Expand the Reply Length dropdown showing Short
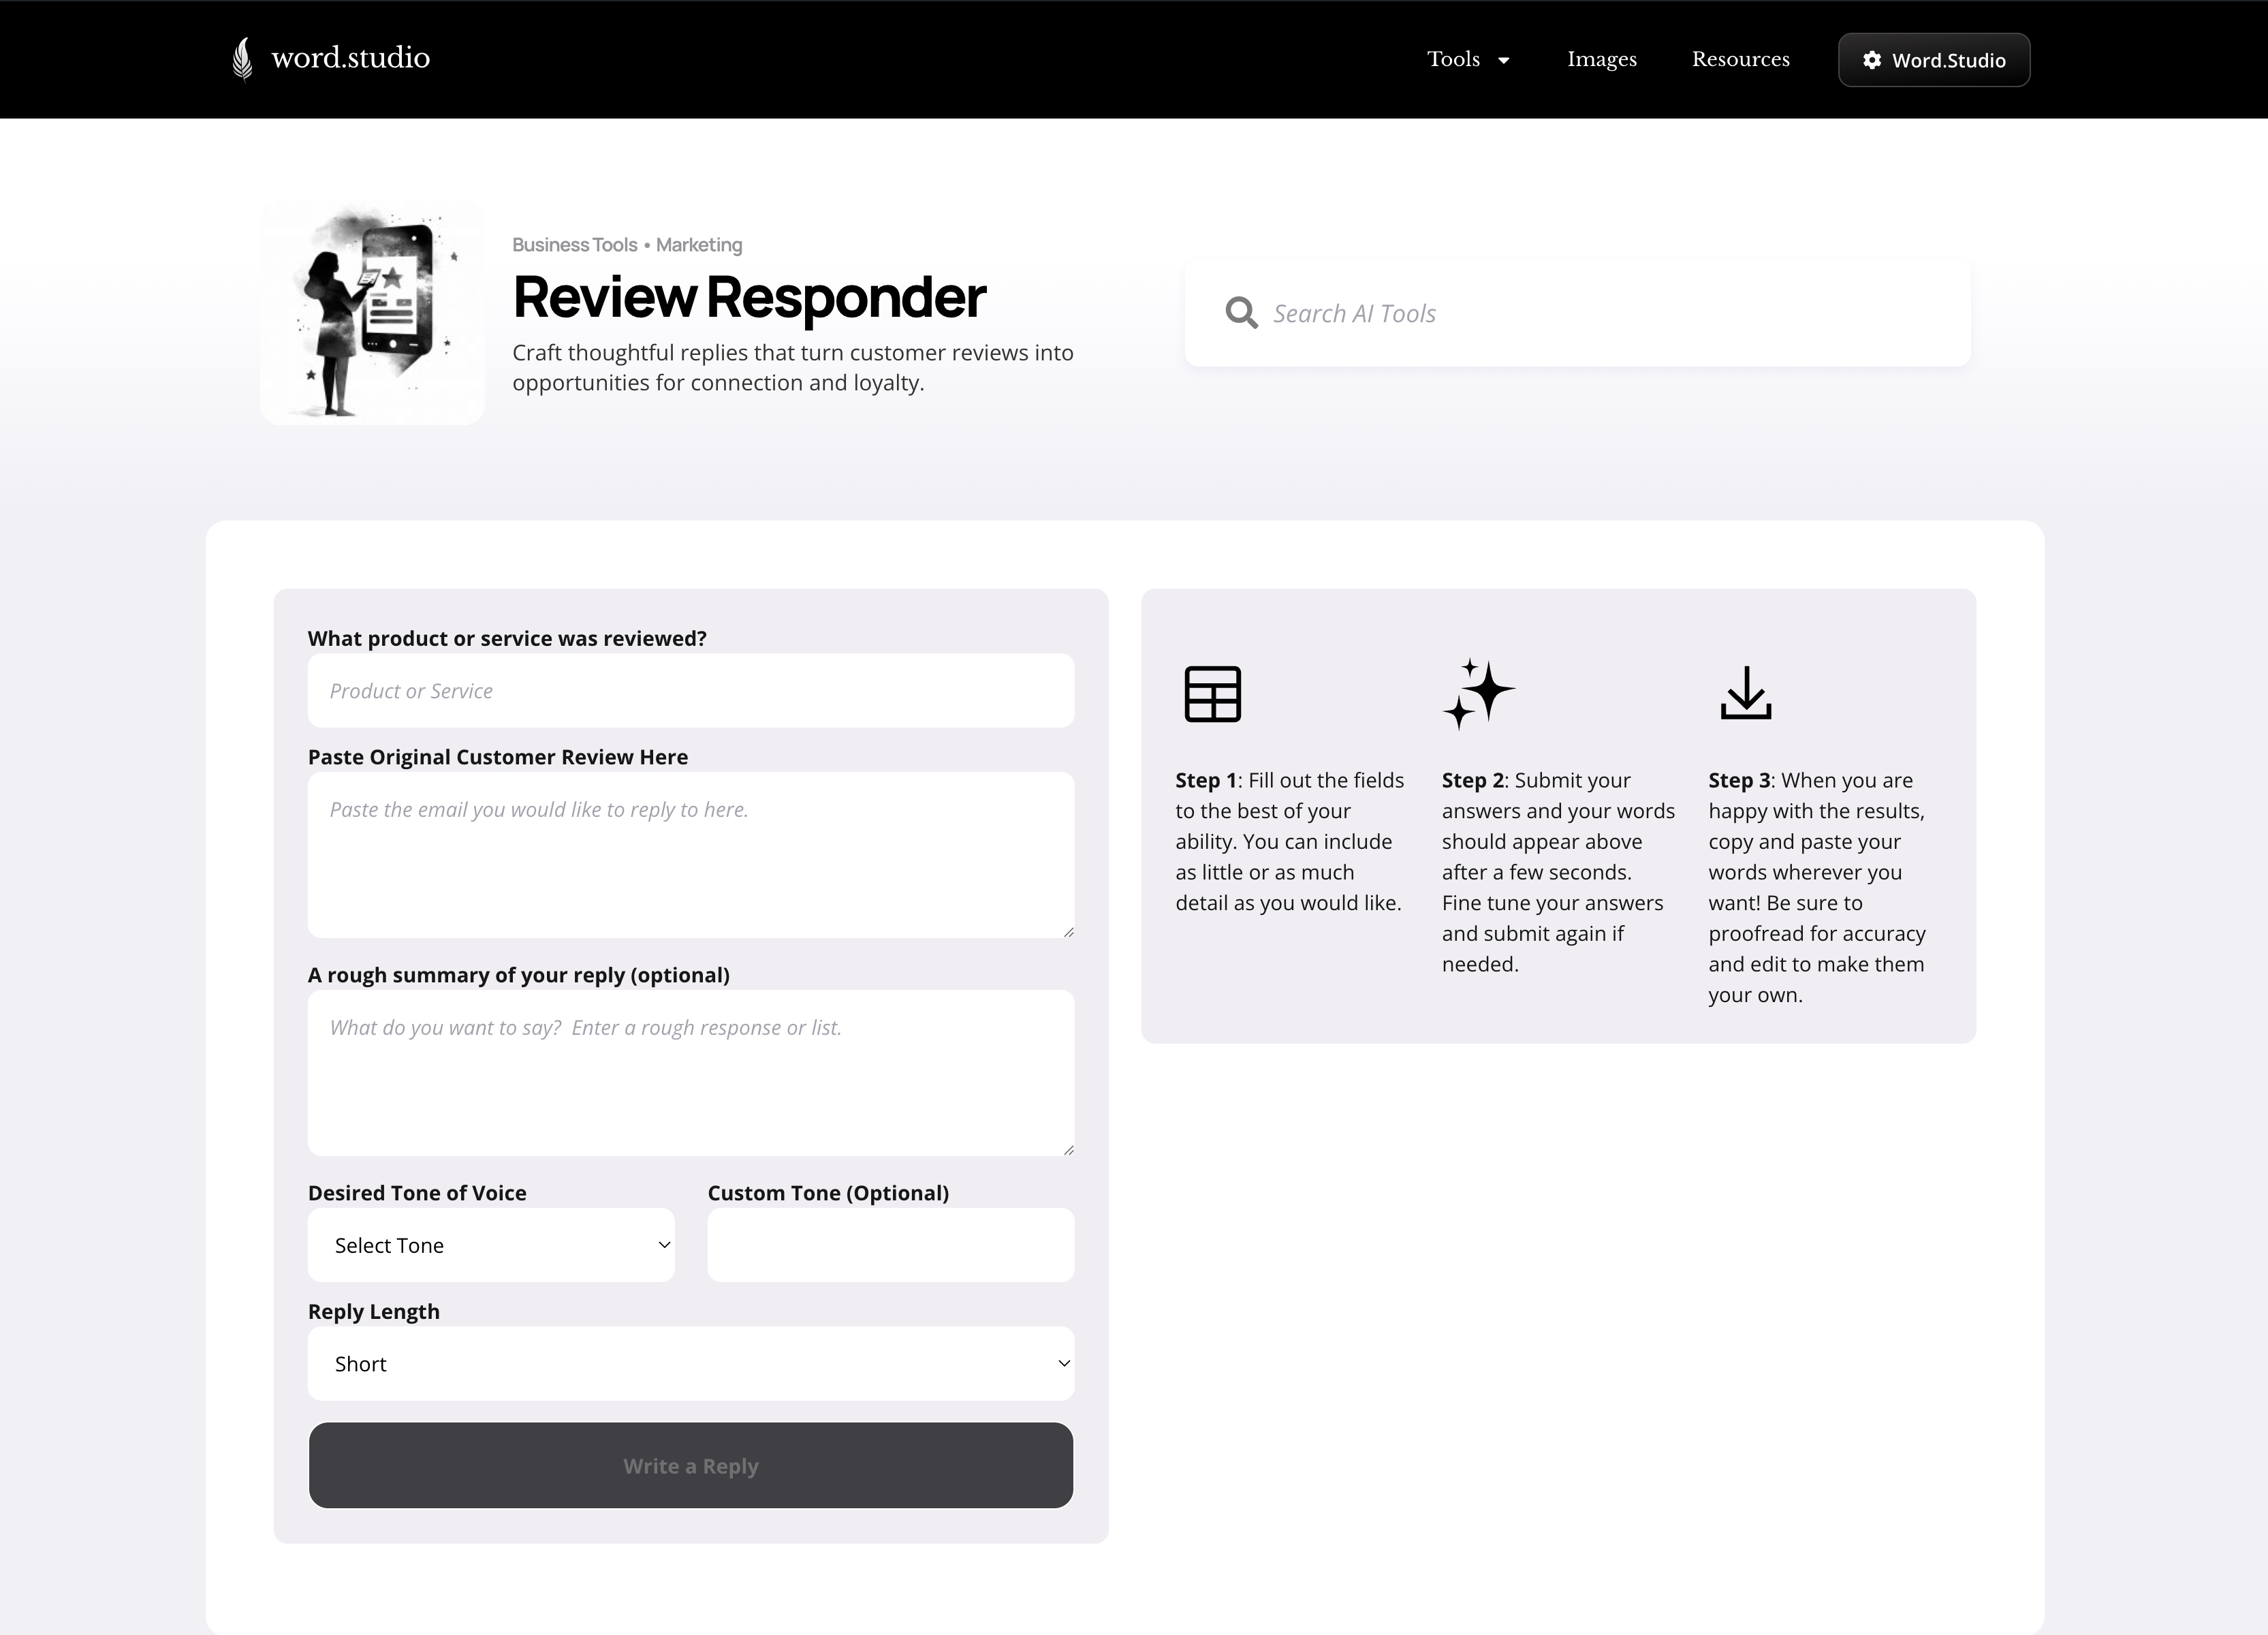The width and height of the screenshot is (2268, 1635). click(x=690, y=1363)
